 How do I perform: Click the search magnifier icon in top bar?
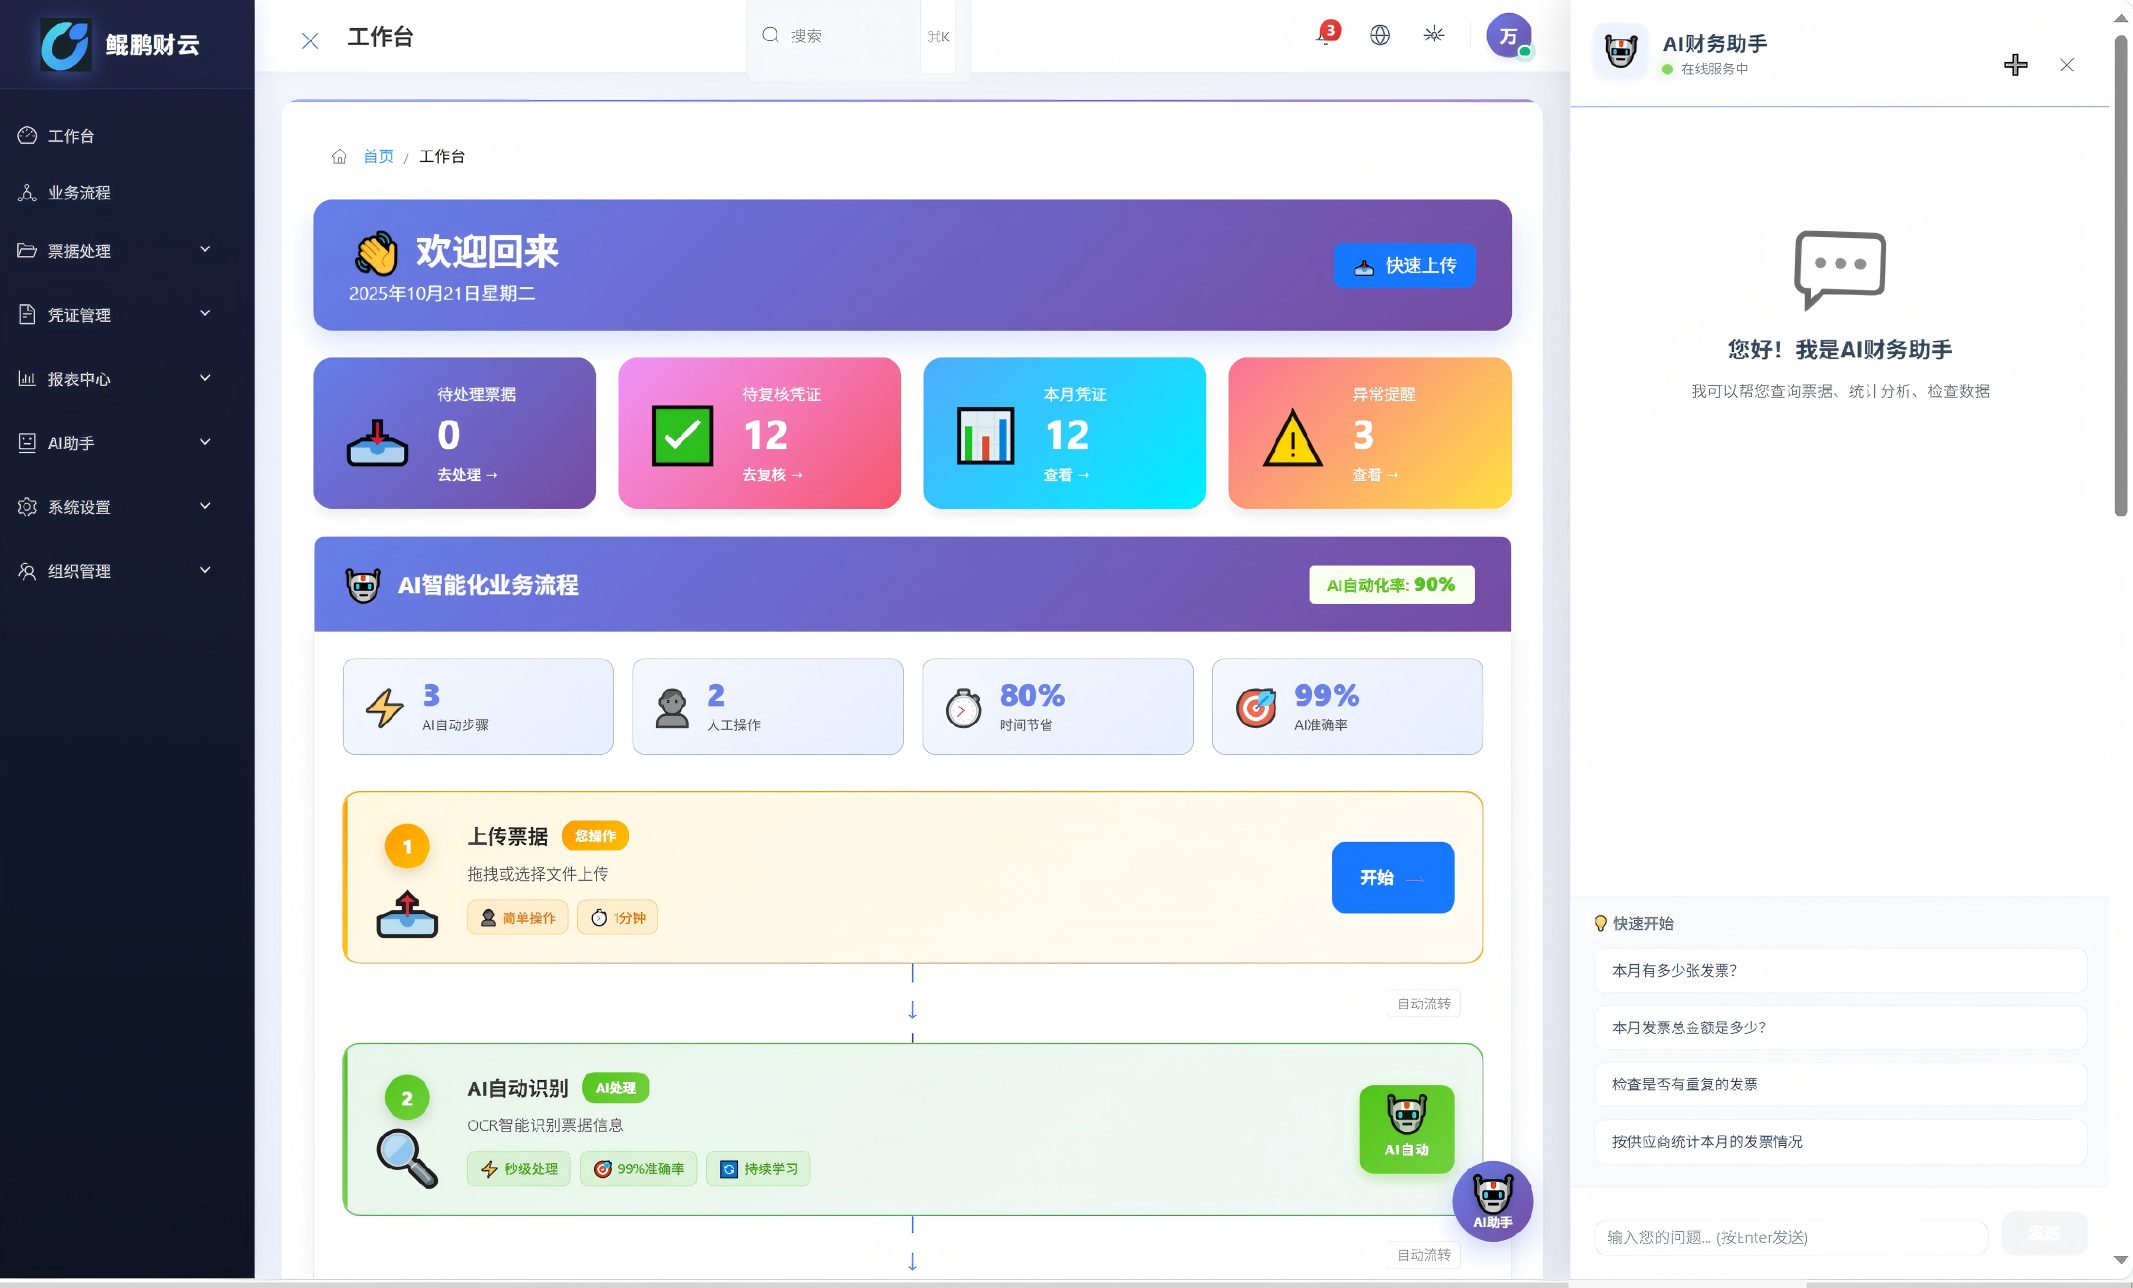click(x=770, y=35)
